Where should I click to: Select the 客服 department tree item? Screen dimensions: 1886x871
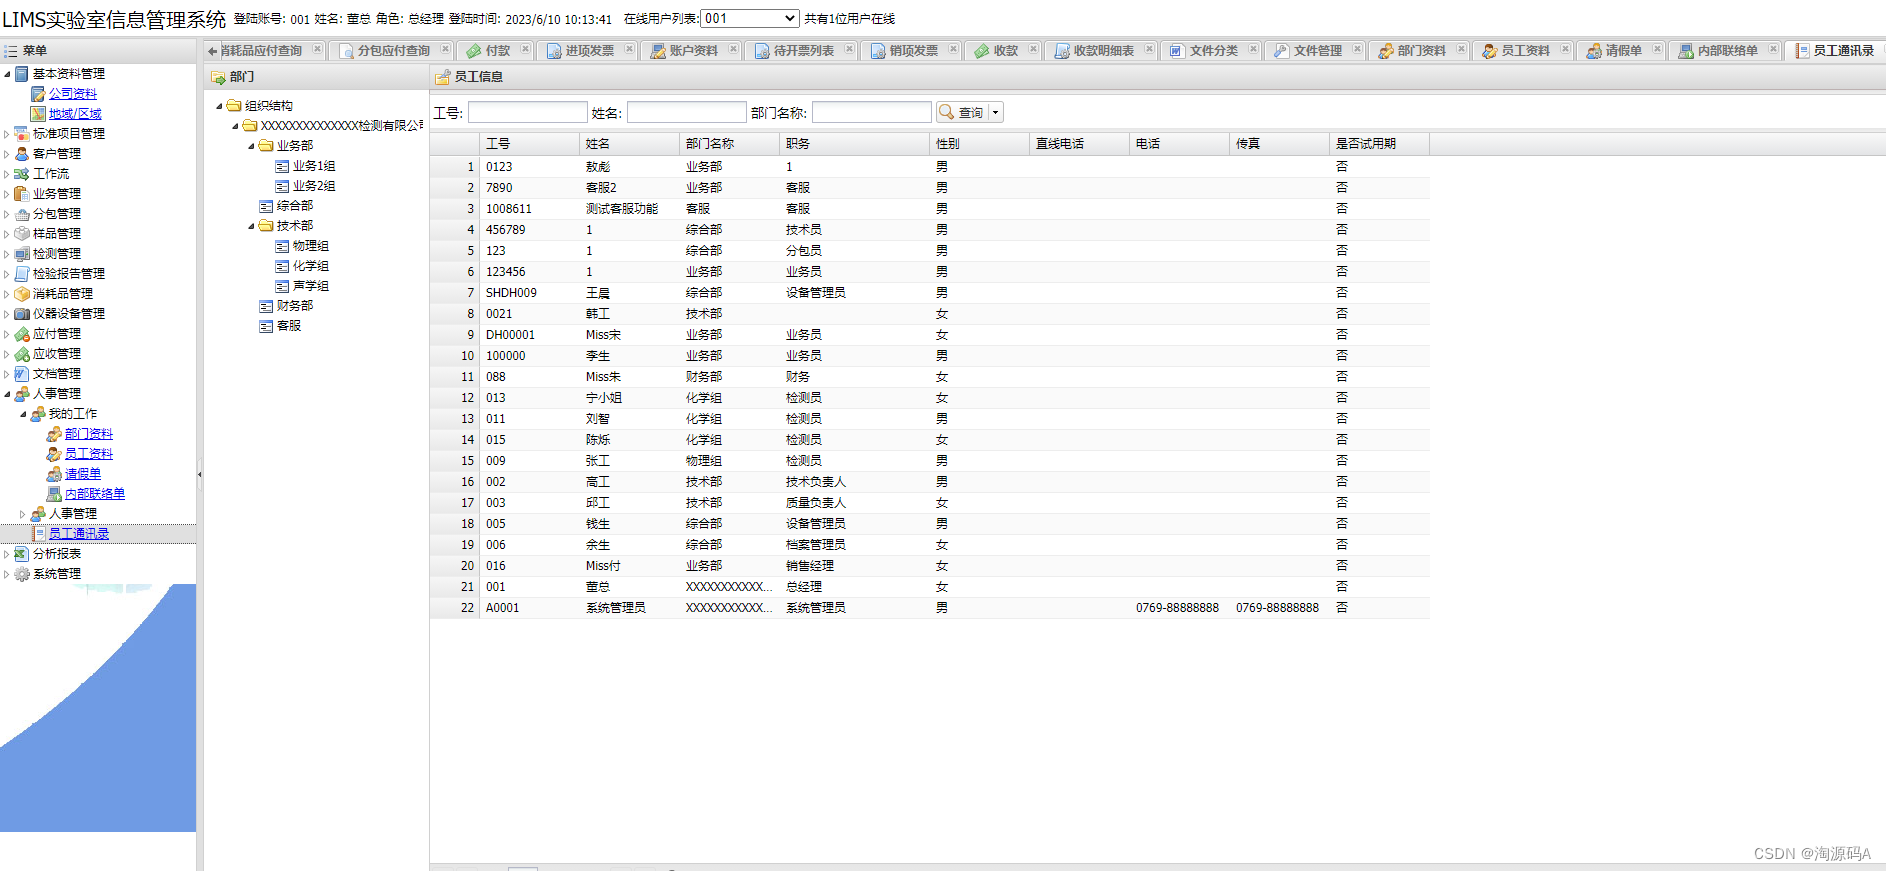tap(288, 326)
